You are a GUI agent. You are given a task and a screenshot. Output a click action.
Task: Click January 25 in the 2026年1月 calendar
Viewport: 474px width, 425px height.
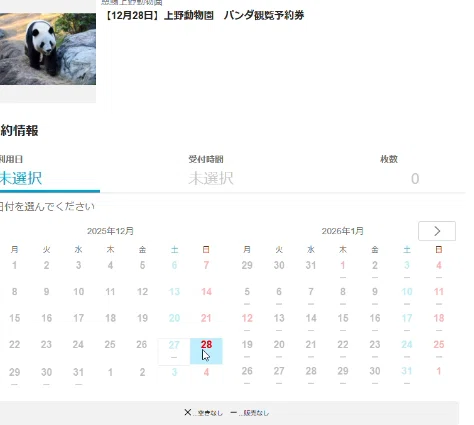(x=439, y=347)
